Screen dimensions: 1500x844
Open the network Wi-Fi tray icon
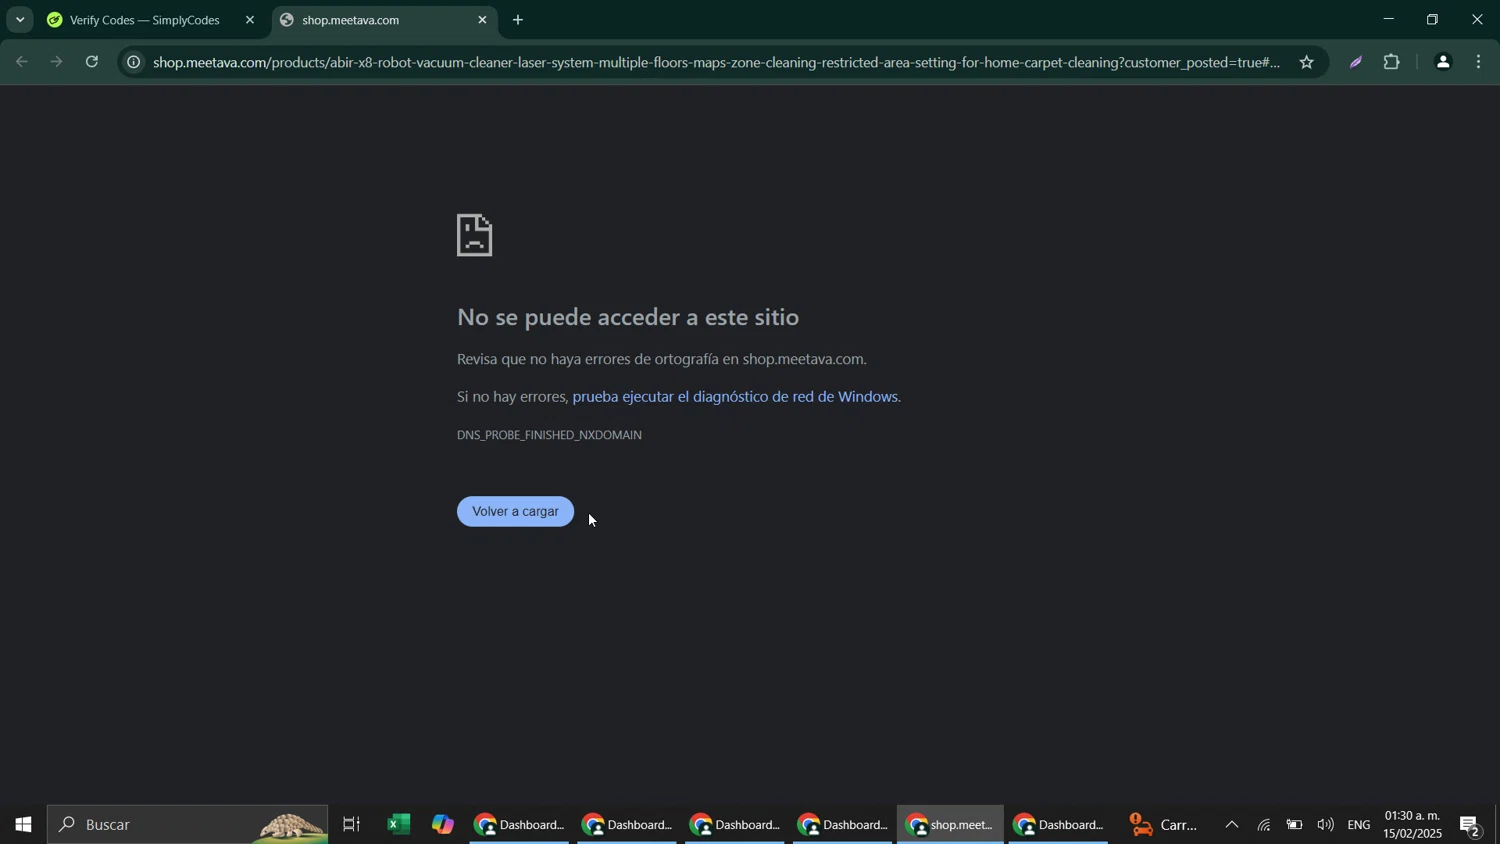point(1265,825)
